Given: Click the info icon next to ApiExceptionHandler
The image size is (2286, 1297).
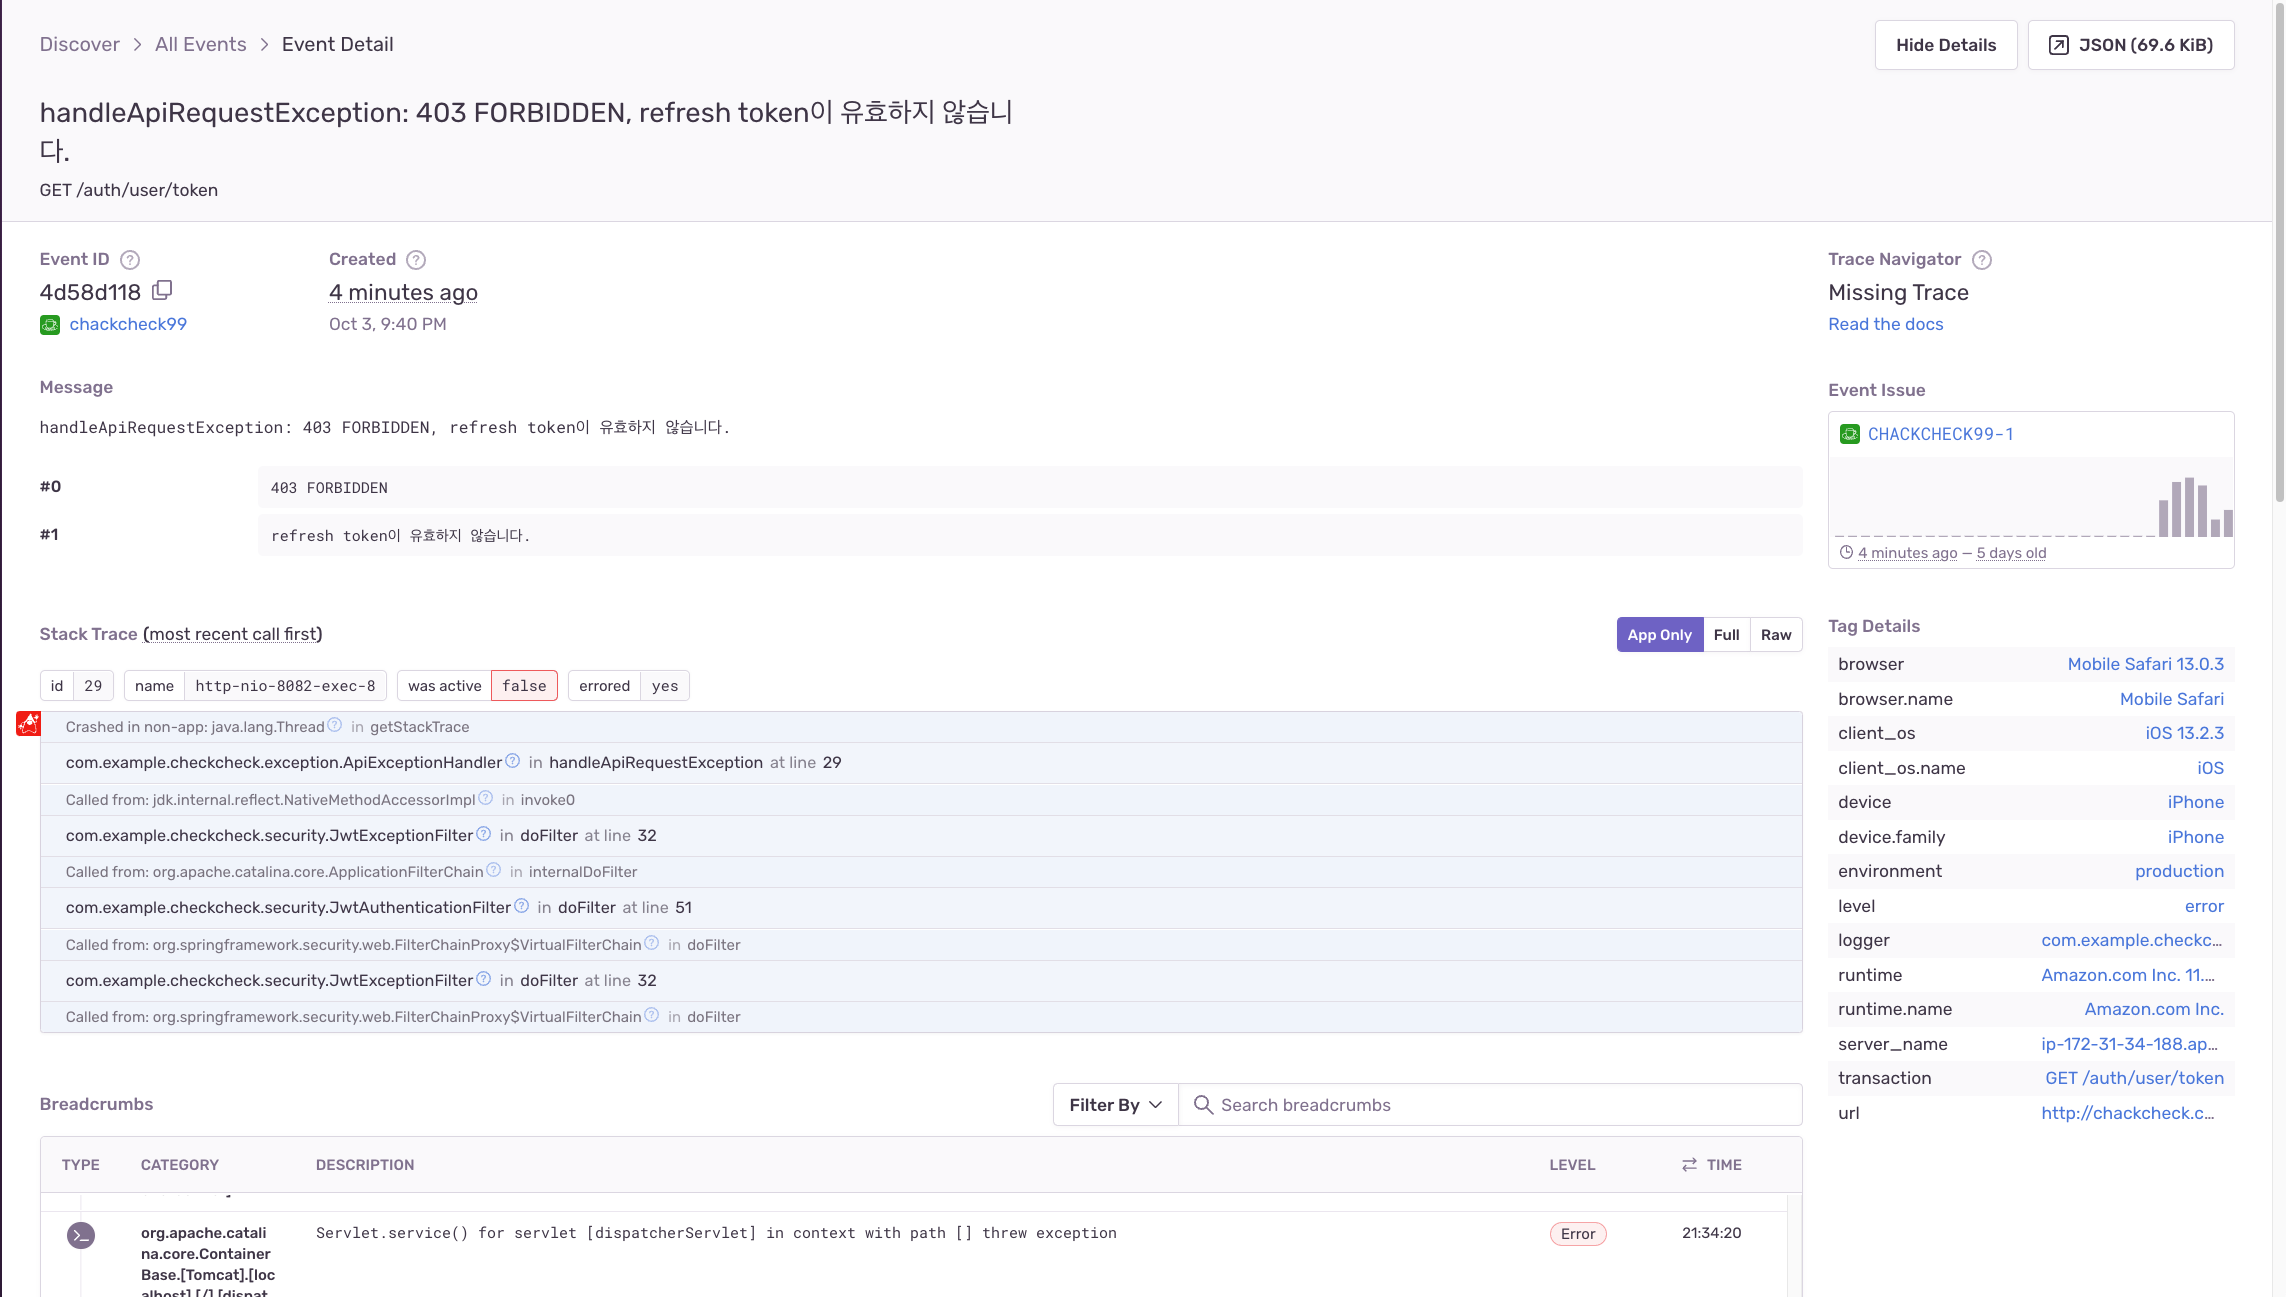Looking at the screenshot, I should coord(513,760).
